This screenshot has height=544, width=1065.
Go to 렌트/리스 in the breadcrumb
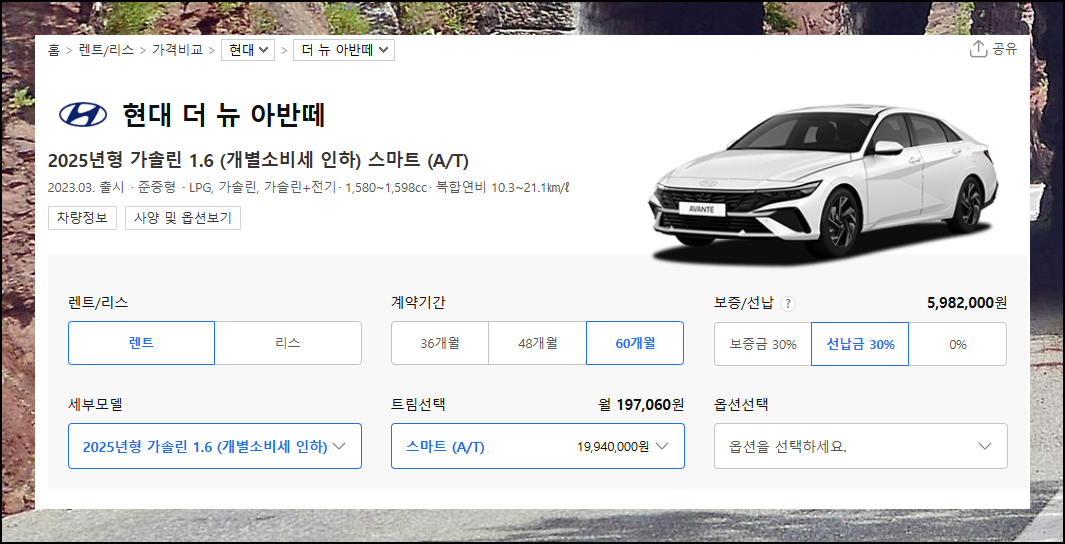(x=107, y=50)
